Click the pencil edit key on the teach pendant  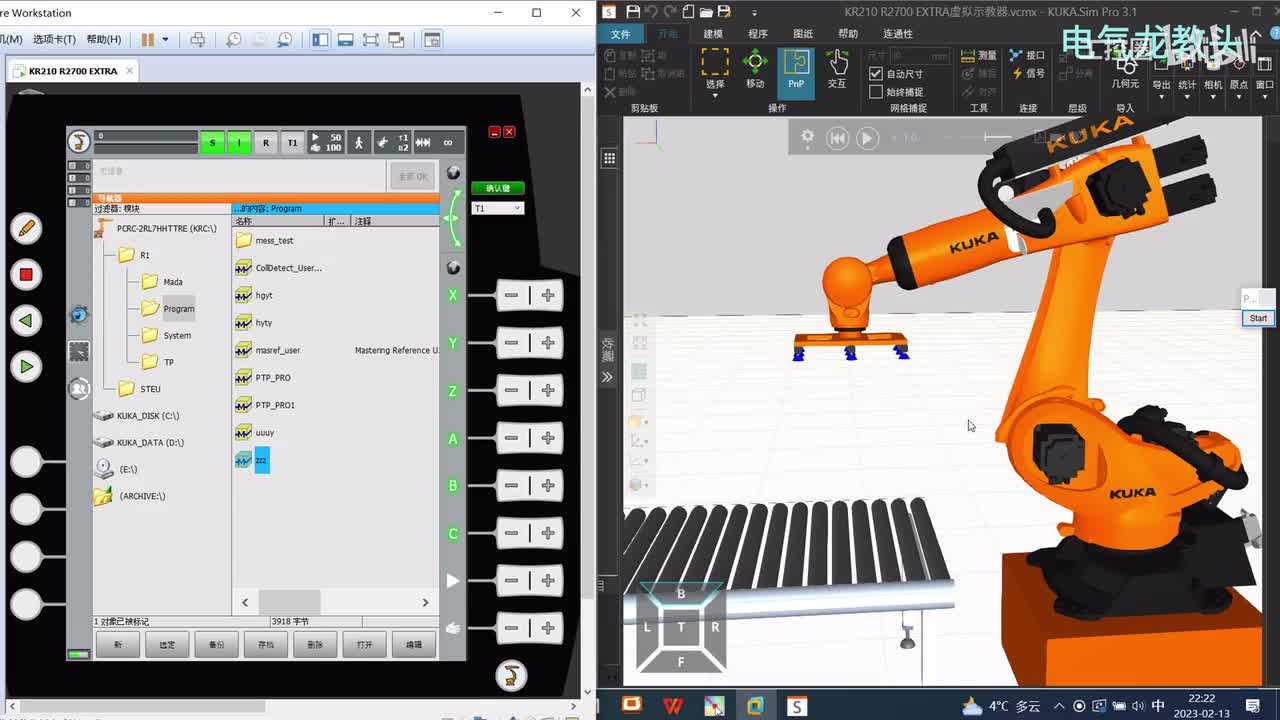click(26, 228)
